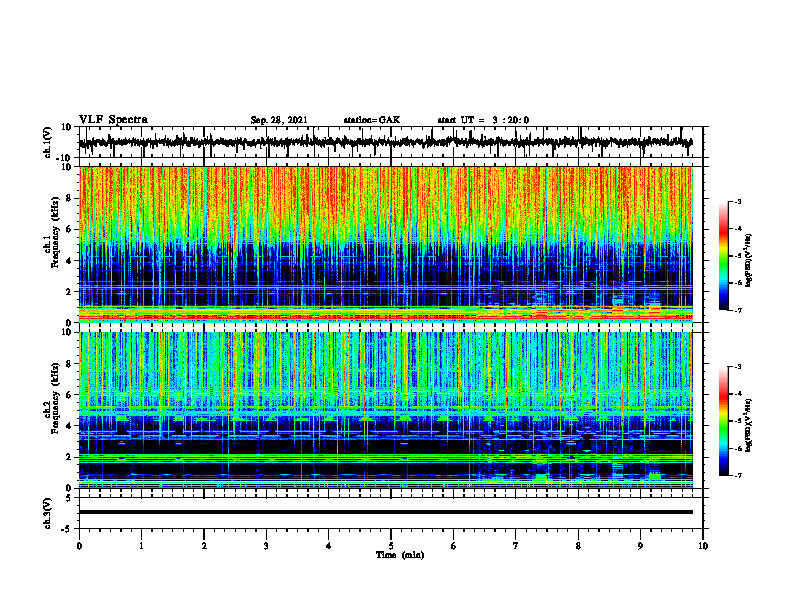Click the '-3' value on ch.2 colorbar

tap(738, 367)
